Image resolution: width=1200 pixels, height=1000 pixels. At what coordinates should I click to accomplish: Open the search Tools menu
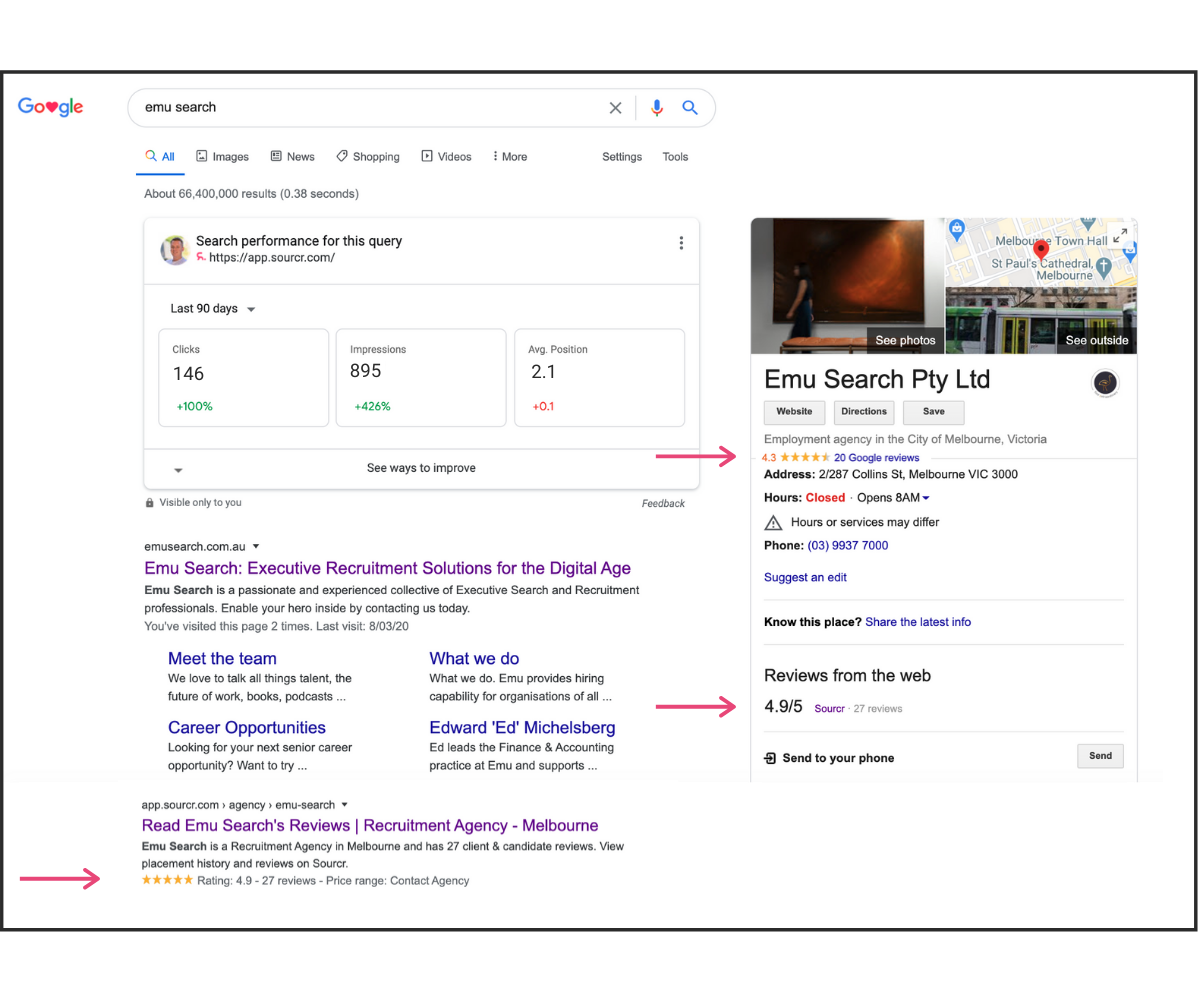coord(675,157)
